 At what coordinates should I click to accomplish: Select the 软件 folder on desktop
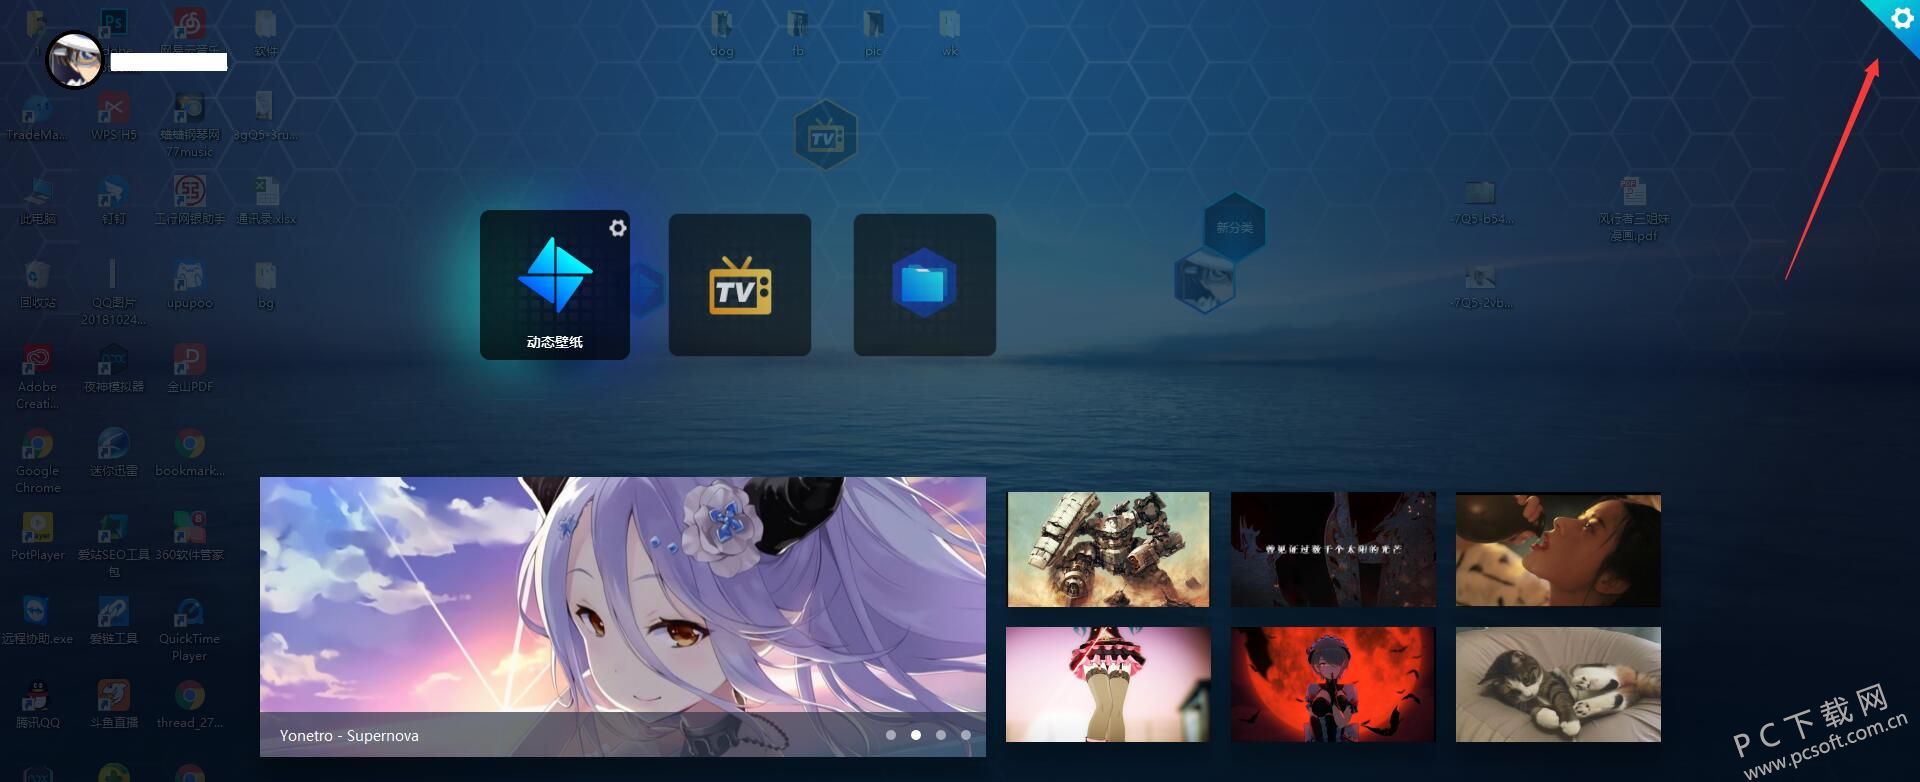(x=266, y=33)
